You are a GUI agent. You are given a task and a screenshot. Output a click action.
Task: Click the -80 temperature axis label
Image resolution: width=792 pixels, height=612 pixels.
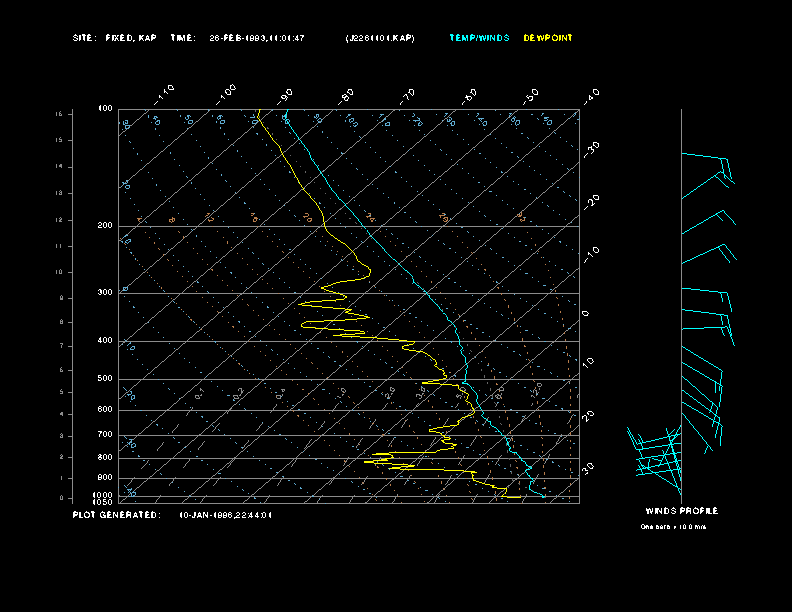(x=347, y=94)
